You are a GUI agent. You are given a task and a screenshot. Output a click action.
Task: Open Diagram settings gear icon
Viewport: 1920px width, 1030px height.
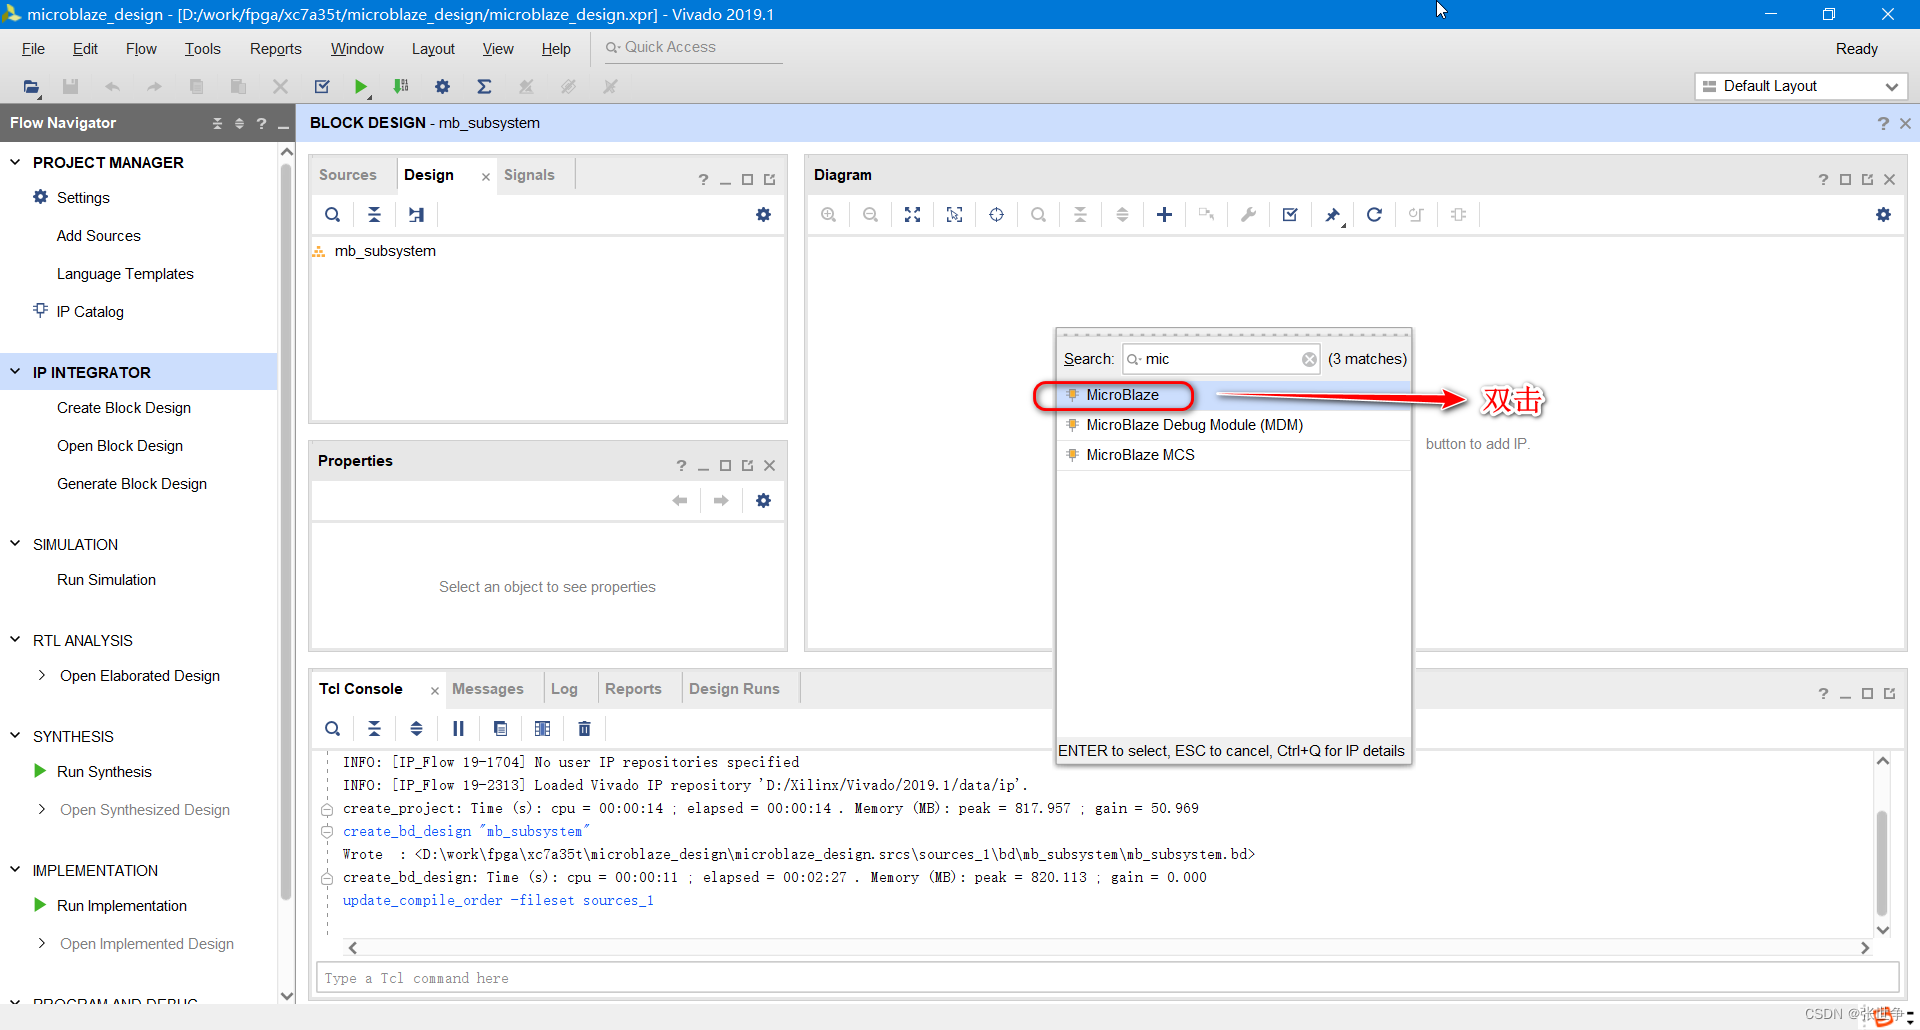[x=1883, y=215]
